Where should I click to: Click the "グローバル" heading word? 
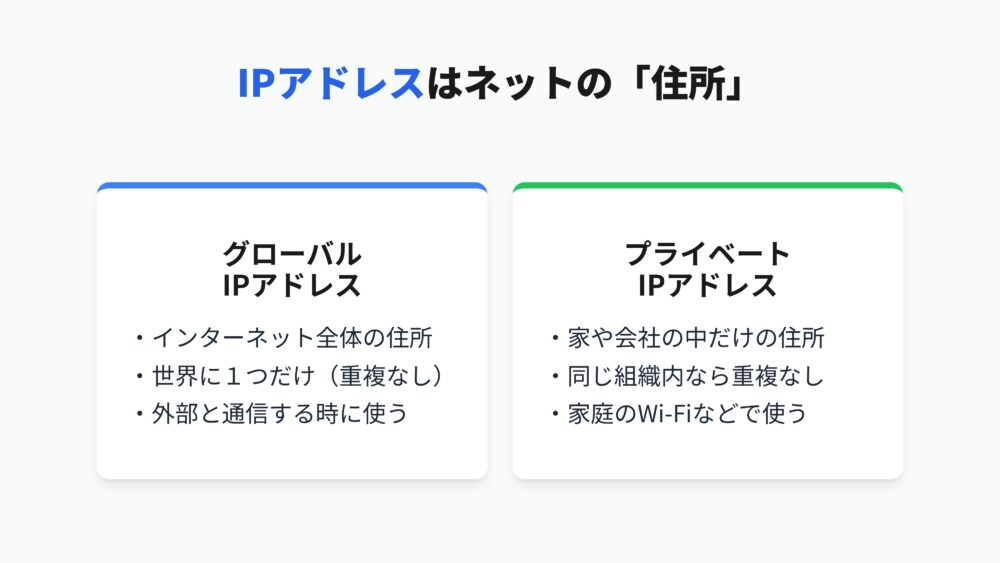[x=292, y=253]
